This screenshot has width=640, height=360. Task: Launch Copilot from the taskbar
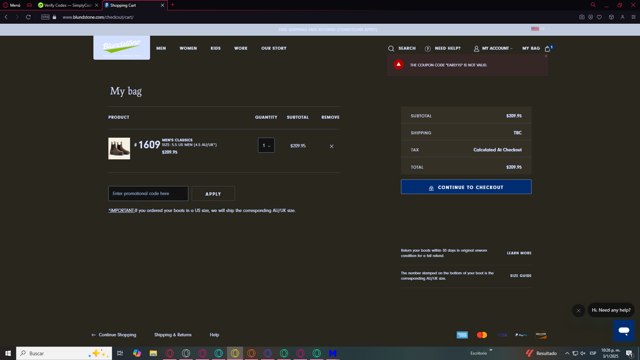click(x=137, y=353)
